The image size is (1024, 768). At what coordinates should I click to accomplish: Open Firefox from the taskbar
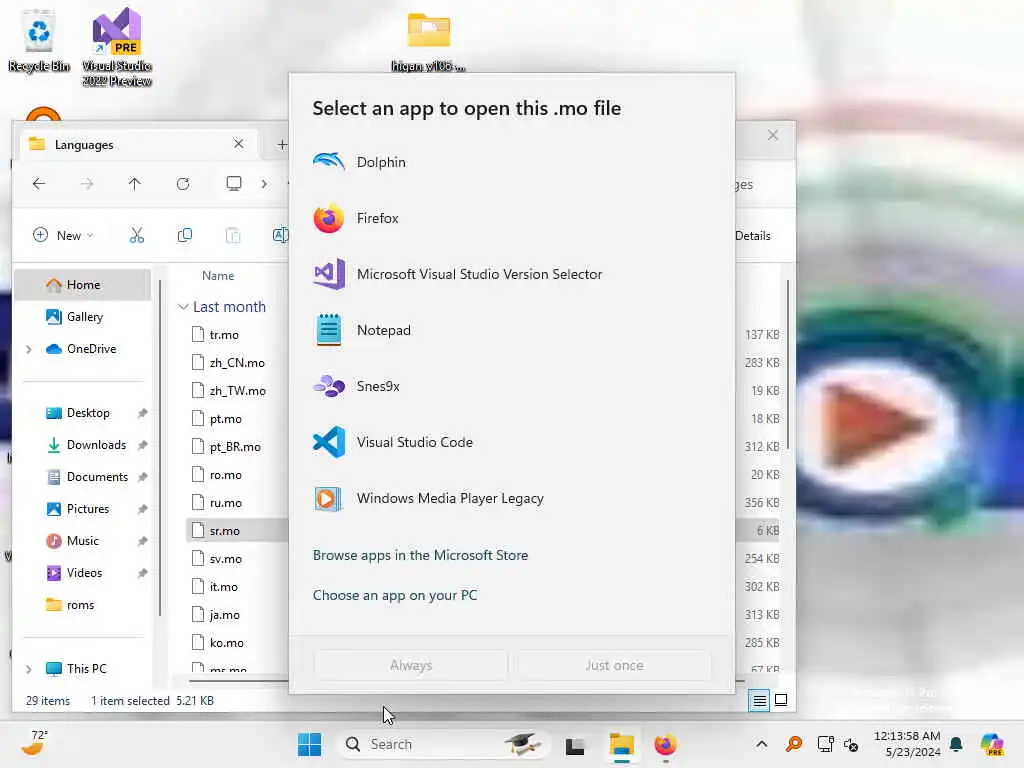point(665,744)
